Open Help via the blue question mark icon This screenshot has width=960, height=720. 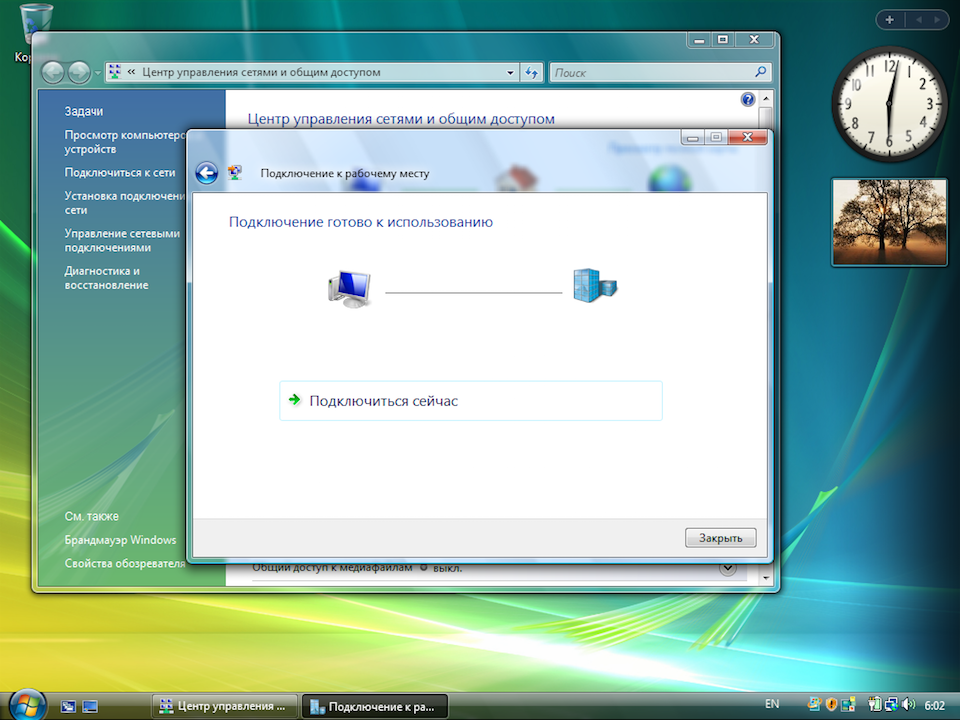coord(748,99)
